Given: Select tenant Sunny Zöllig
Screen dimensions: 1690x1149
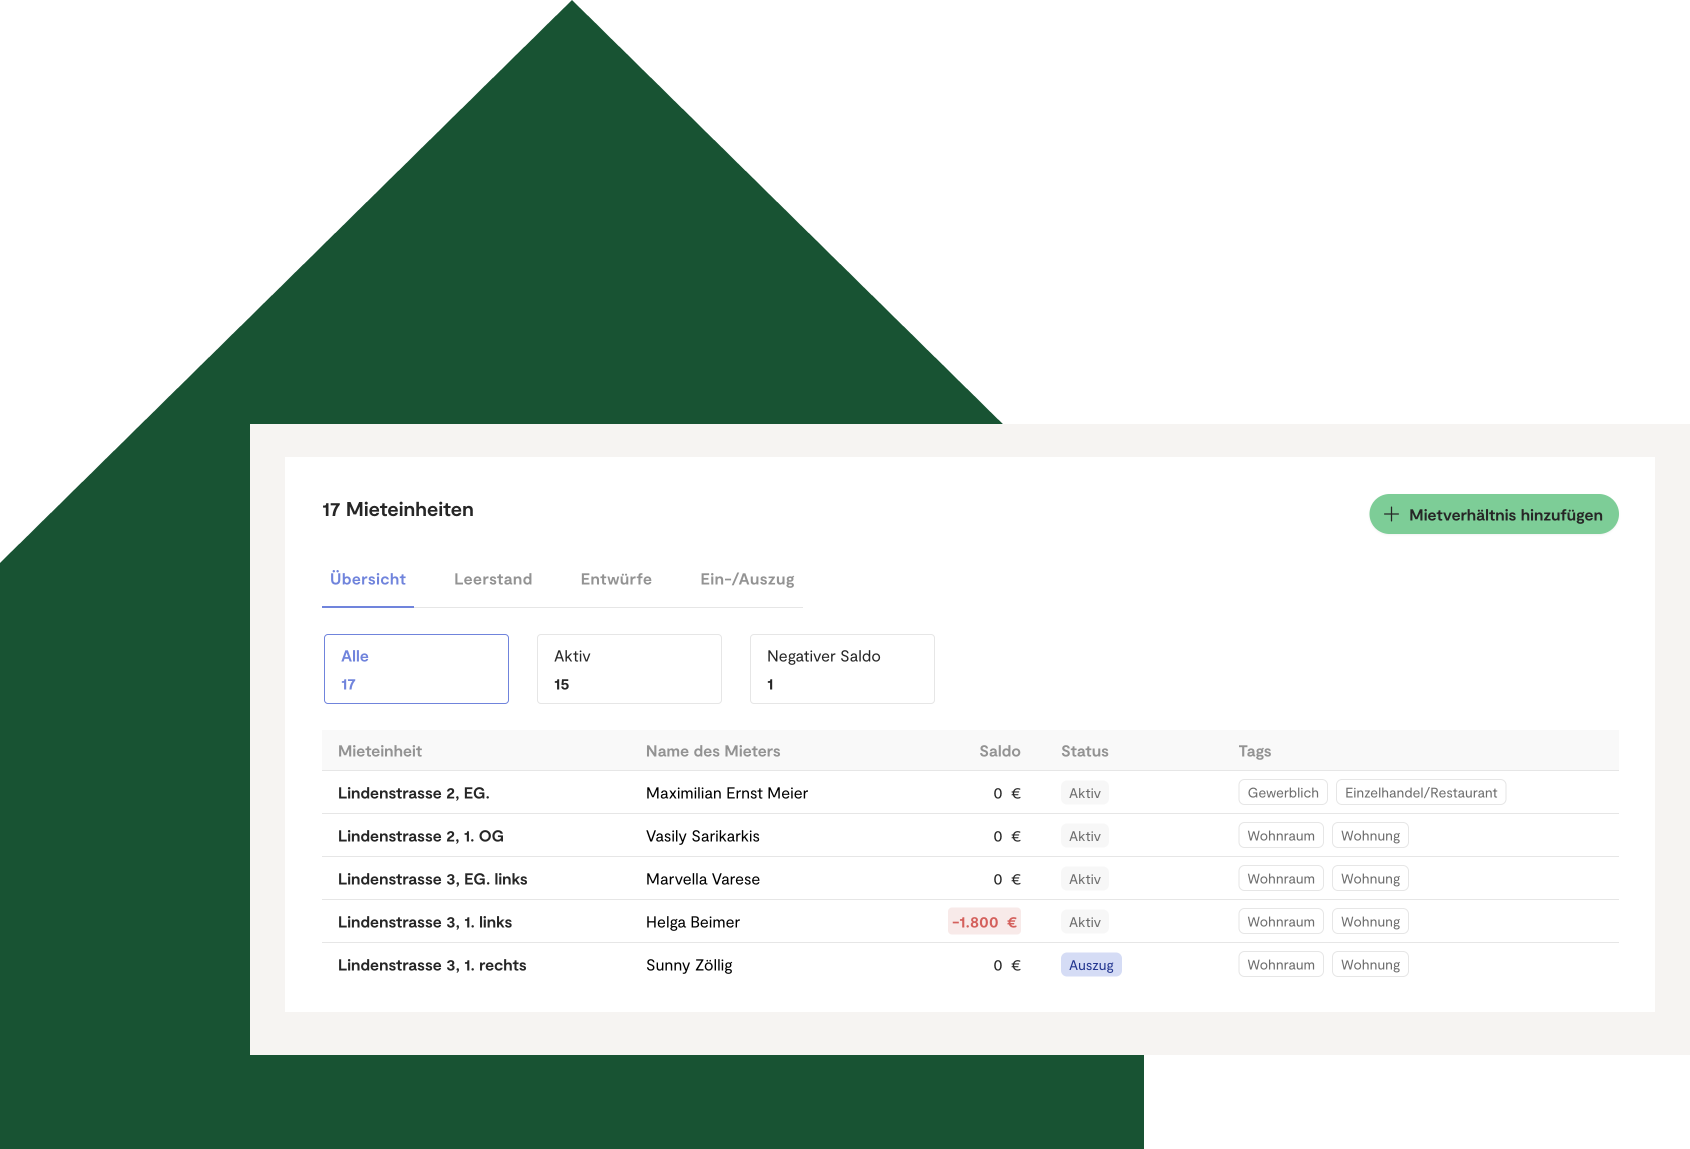Looking at the screenshot, I should [x=689, y=965].
